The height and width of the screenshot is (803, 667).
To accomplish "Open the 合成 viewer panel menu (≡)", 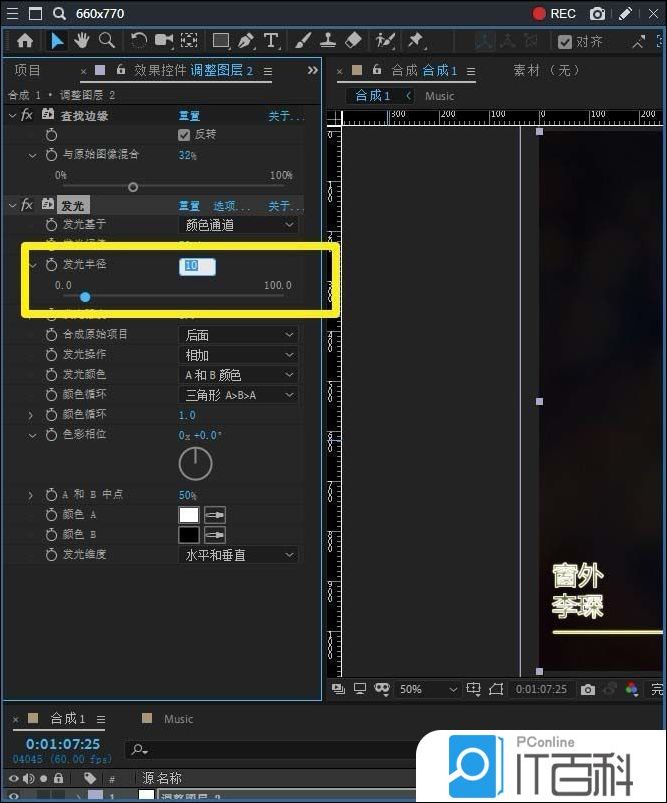I will coord(471,71).
